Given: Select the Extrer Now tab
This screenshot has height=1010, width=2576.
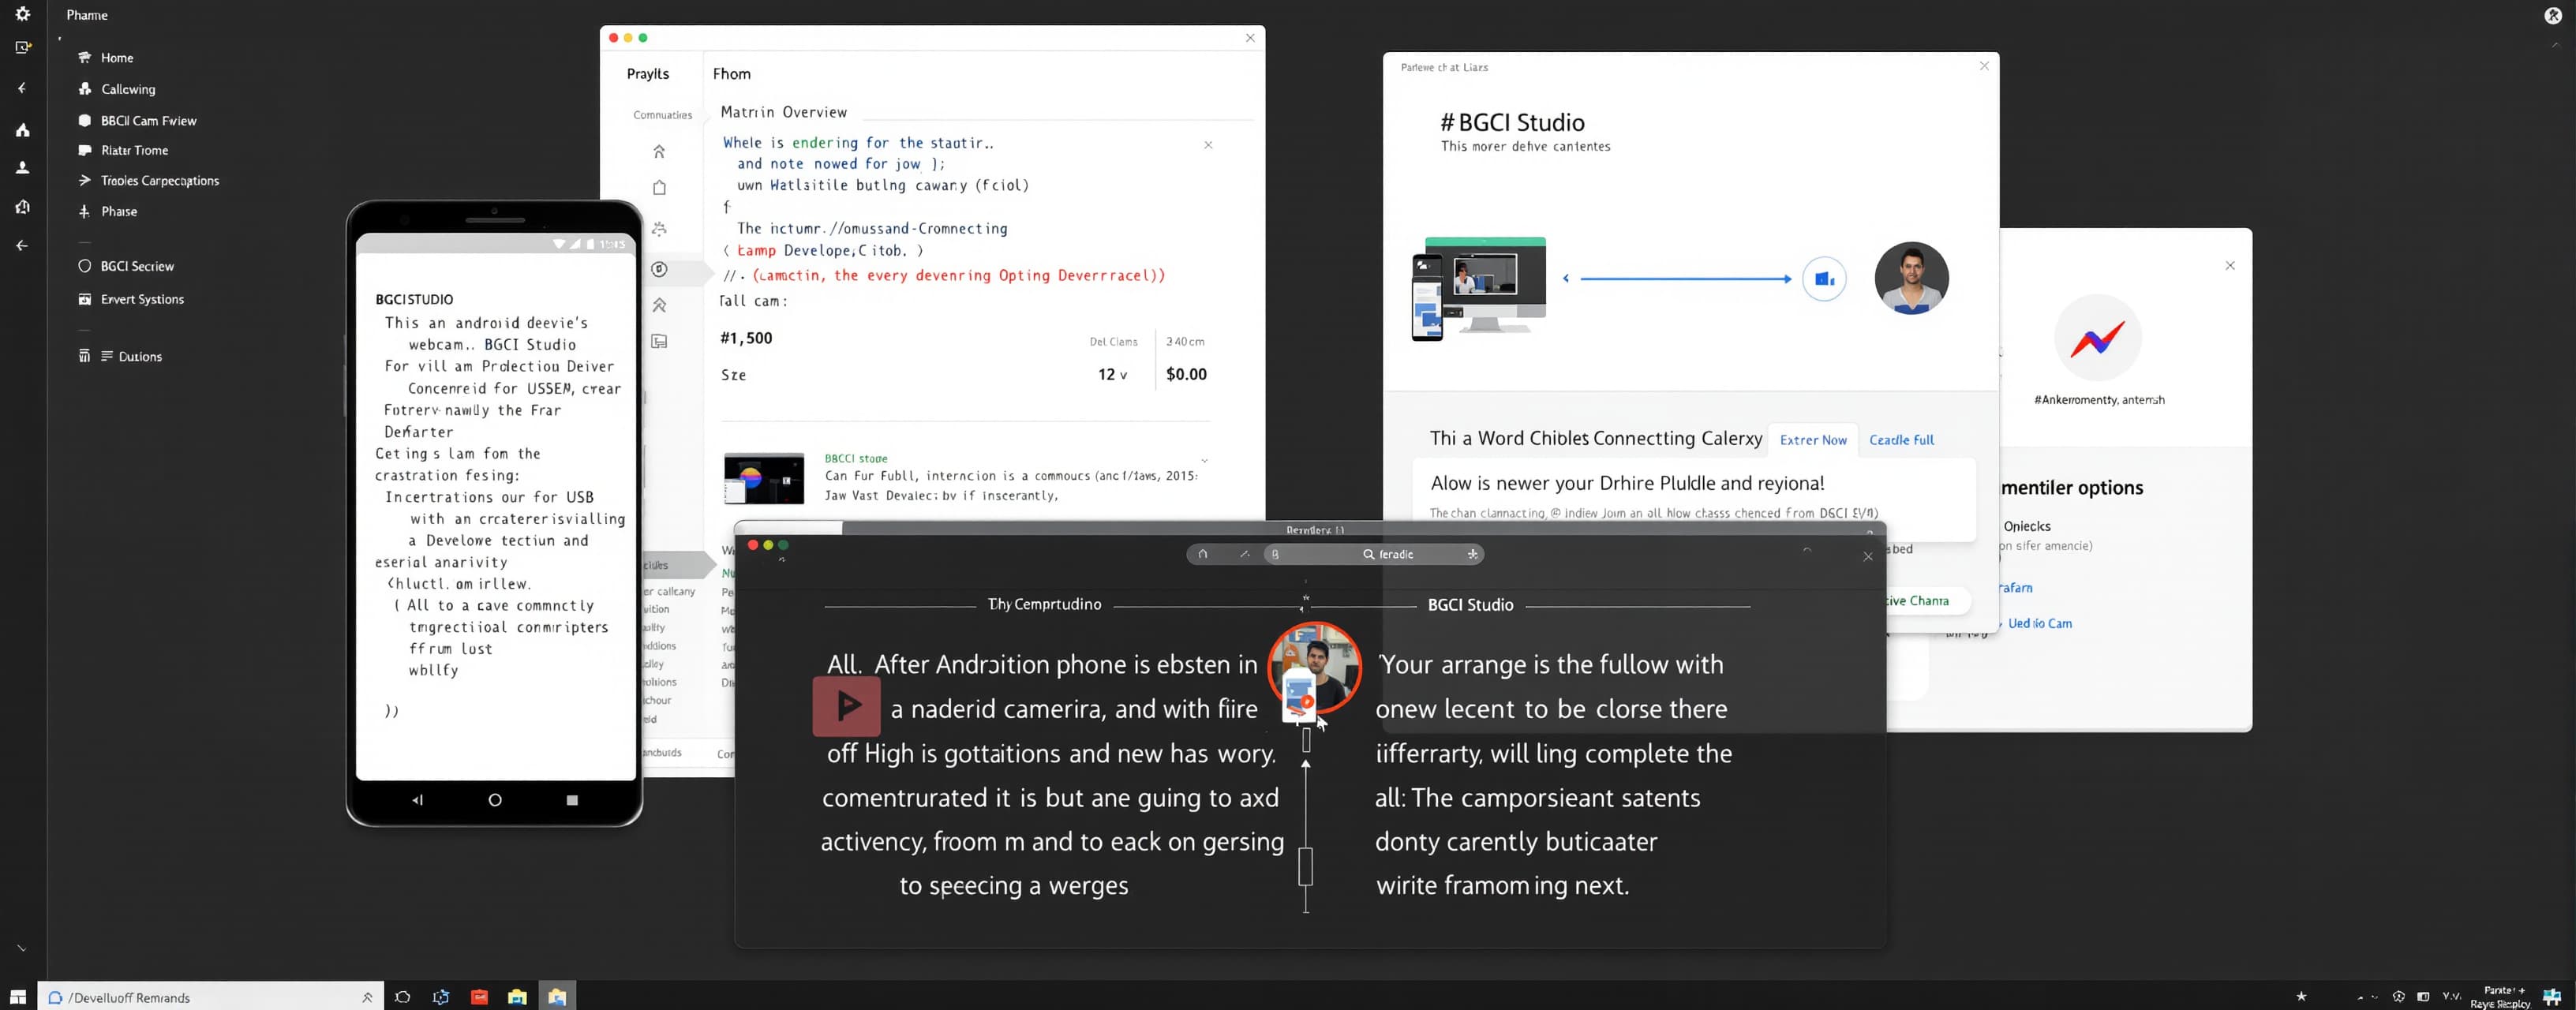Looking at the screenshot, I should tap(1813, 440).
